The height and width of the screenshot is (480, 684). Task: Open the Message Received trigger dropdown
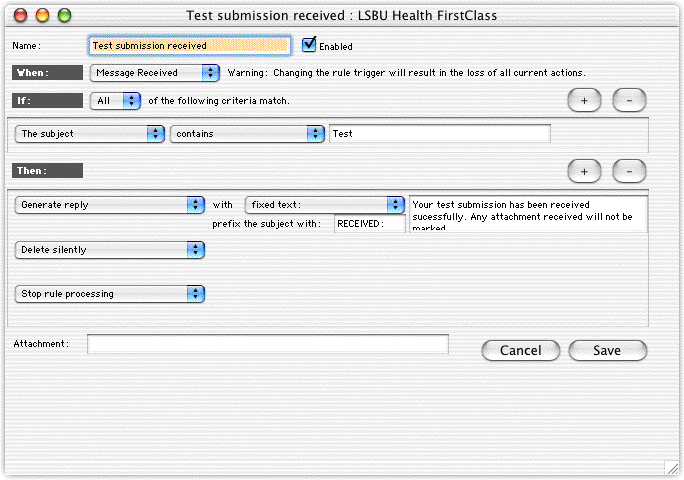click(155, 73)
